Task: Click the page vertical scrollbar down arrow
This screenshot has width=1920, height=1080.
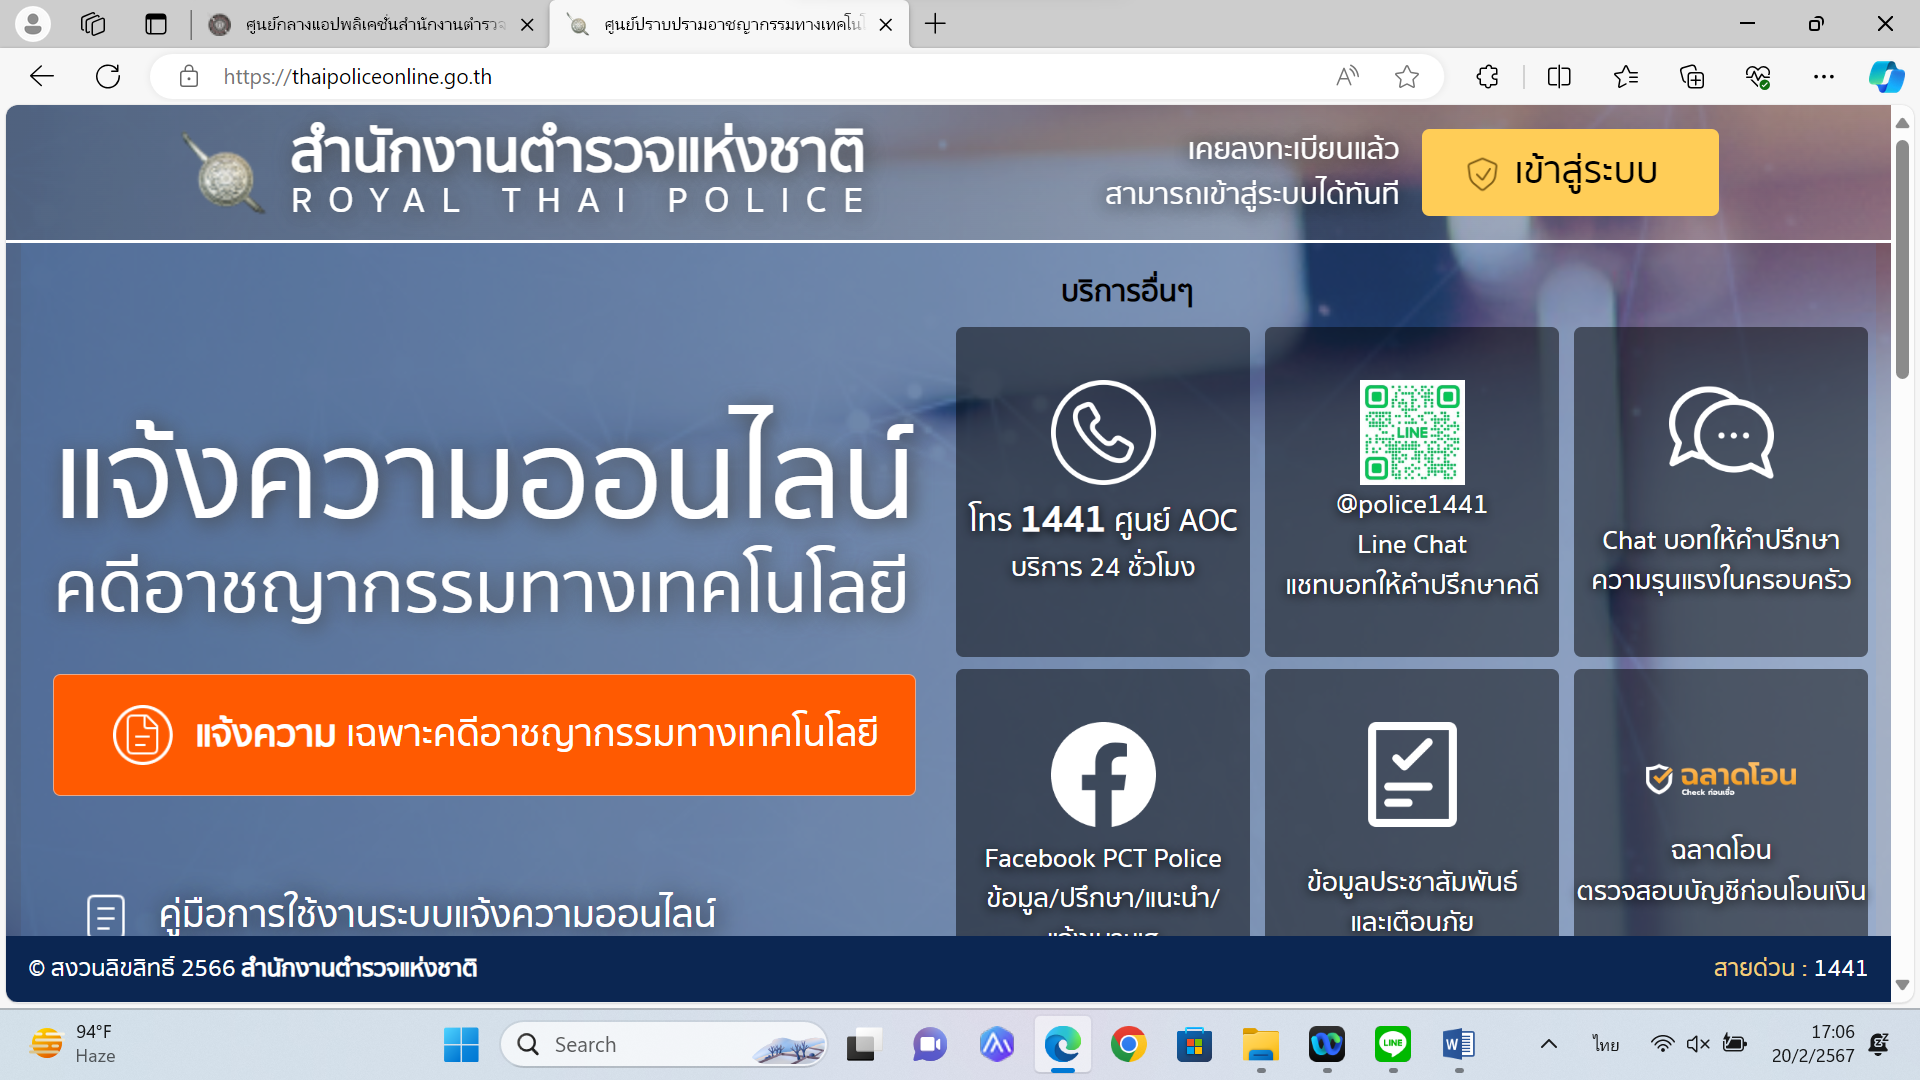Action: [1902, 985]
